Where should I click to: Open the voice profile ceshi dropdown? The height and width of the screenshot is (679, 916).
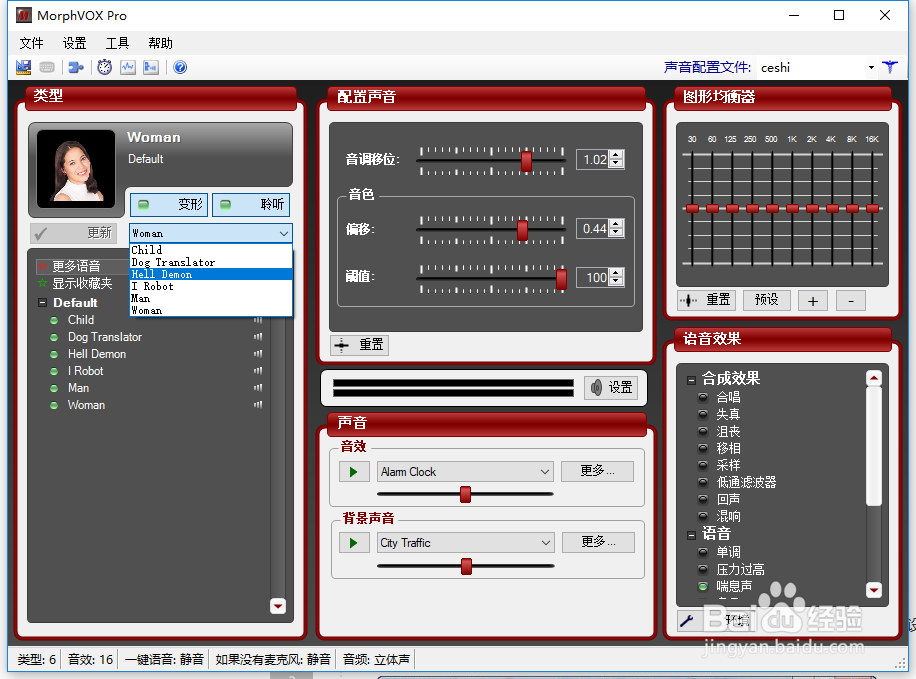point(871,68)
